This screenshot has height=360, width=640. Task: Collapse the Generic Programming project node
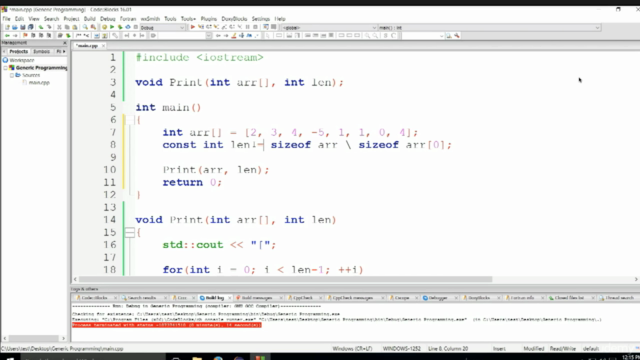[x=6, y=68]
